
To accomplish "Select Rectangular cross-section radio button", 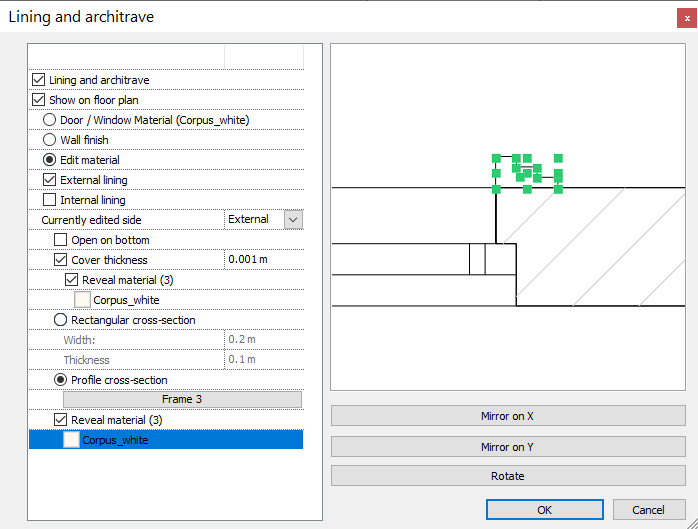I will pyautogui.click(x=61, y=320).
